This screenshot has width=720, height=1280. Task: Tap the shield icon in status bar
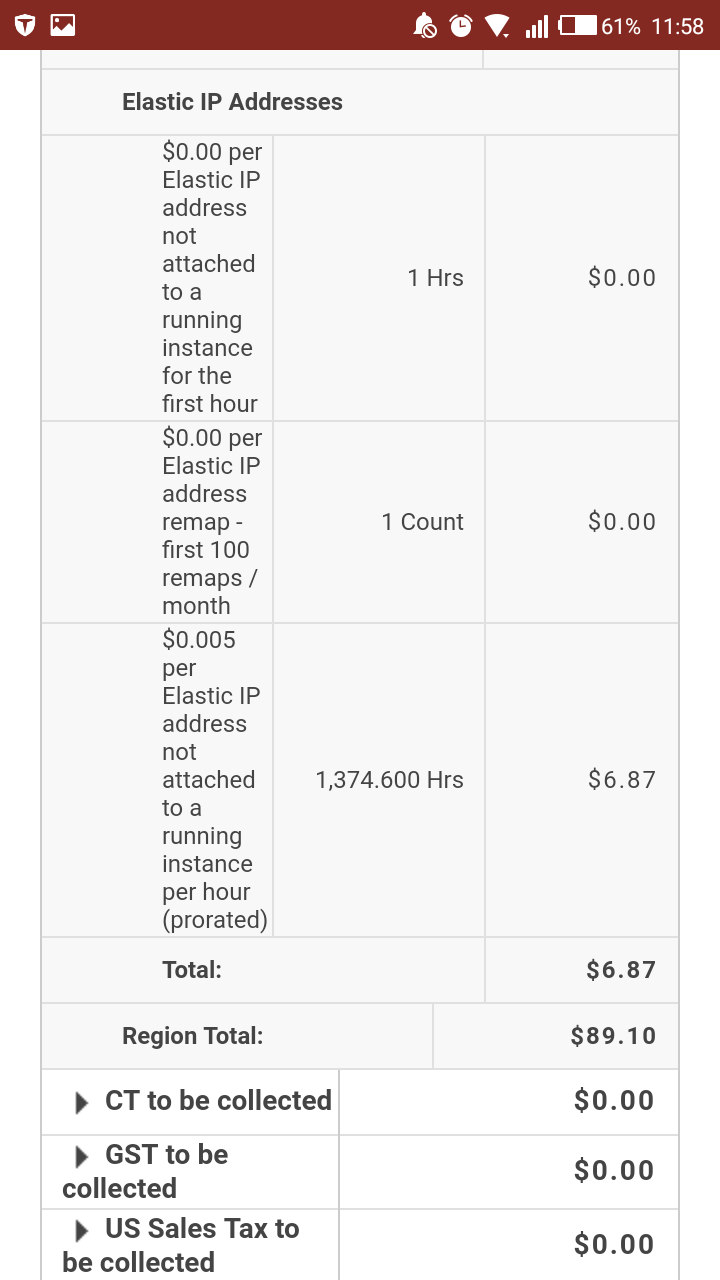click(x=25, y=25)
